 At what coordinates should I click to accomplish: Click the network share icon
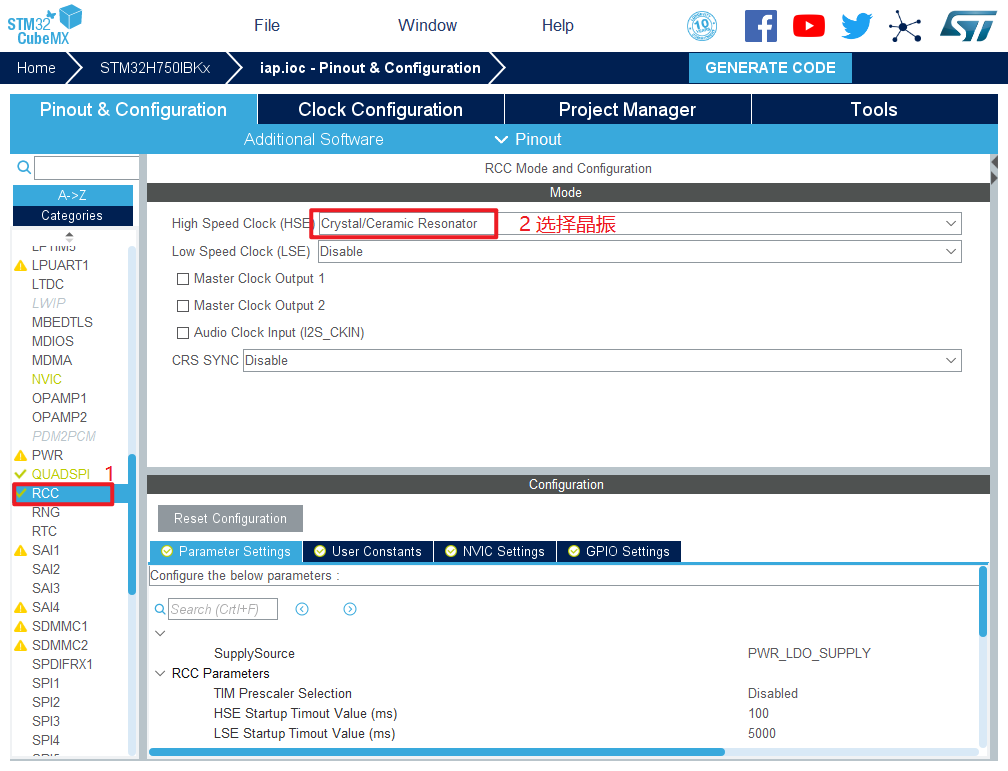(905, 26)
